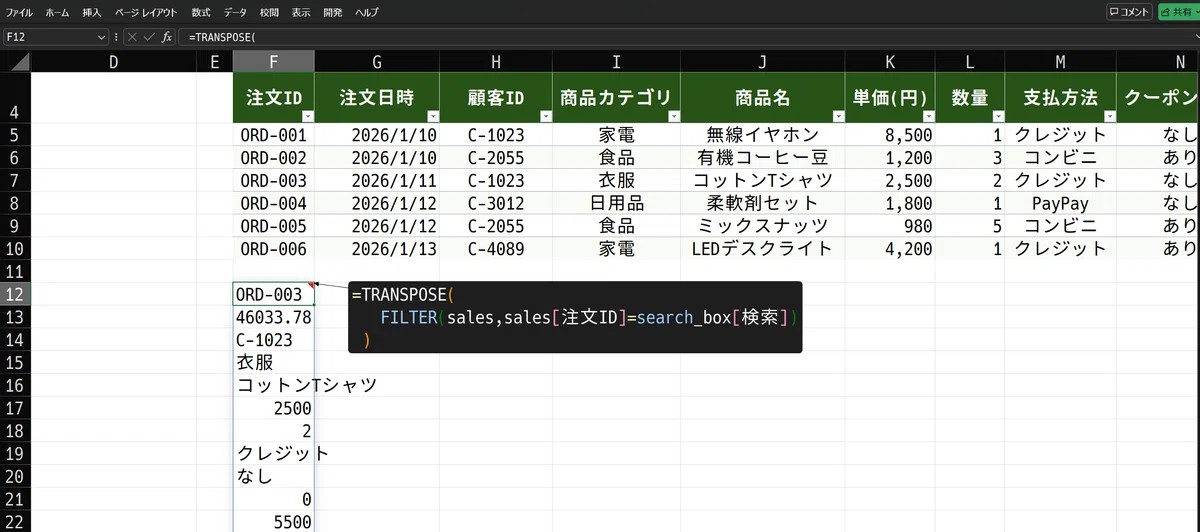
Task: Cancel formula entry with the X icon
Action: pos(133,37)
